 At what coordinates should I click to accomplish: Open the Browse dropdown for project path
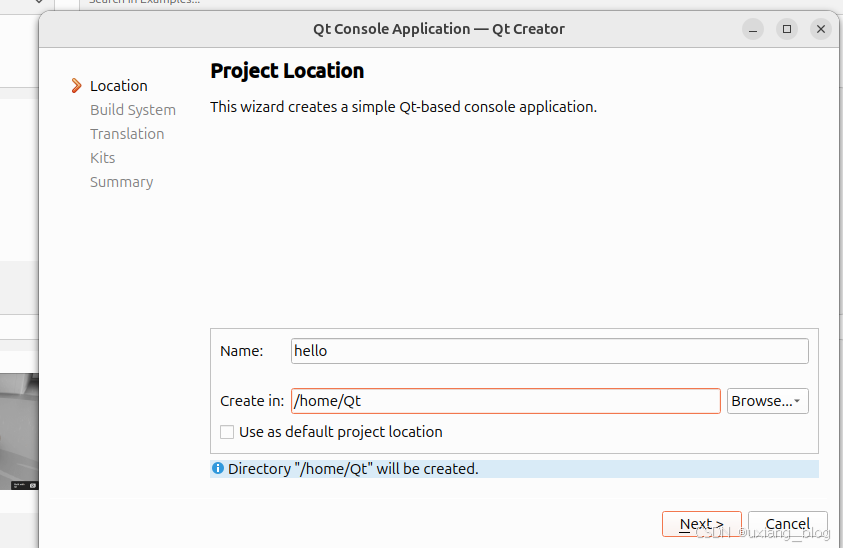click(x=767, y=401)
